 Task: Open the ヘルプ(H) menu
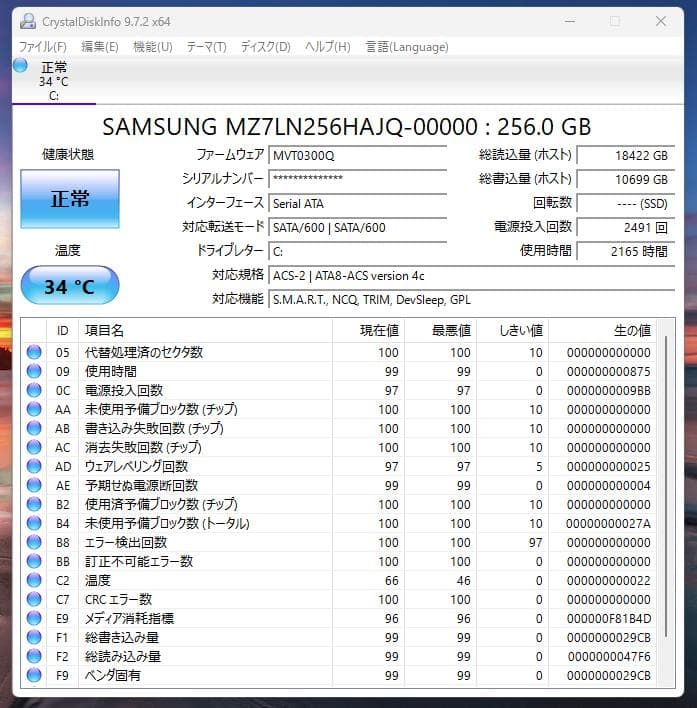[x=328, y=47]
